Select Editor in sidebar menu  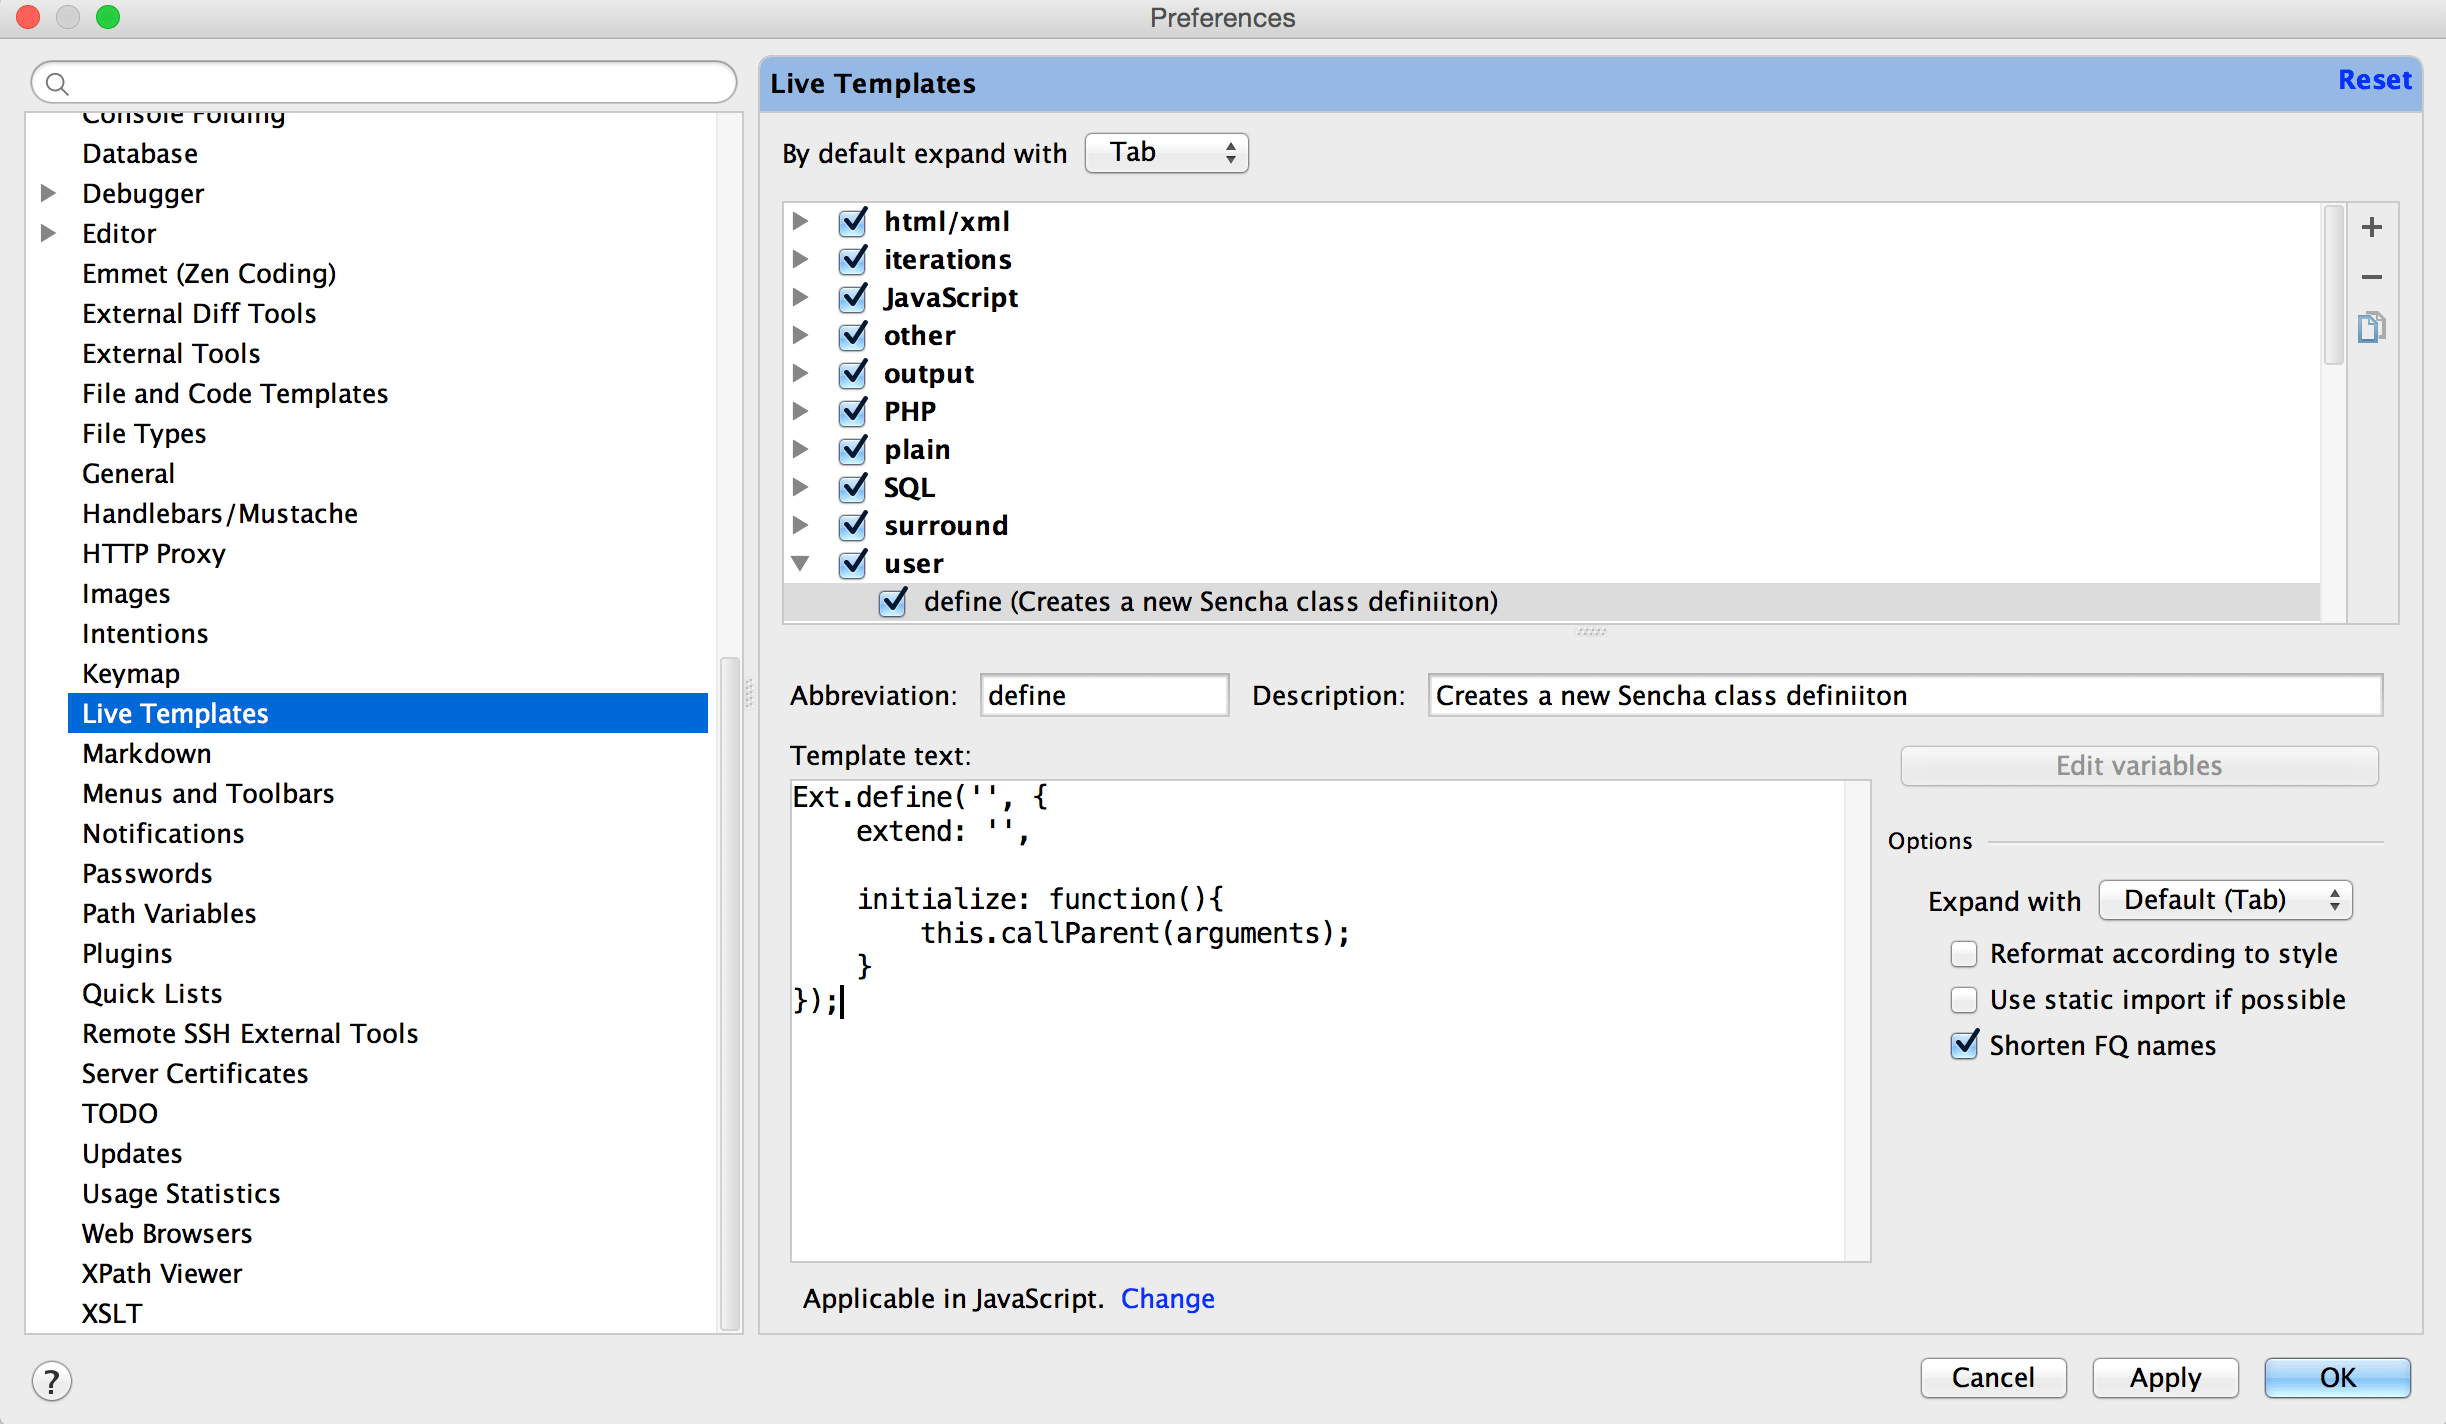tap(119, 232)
